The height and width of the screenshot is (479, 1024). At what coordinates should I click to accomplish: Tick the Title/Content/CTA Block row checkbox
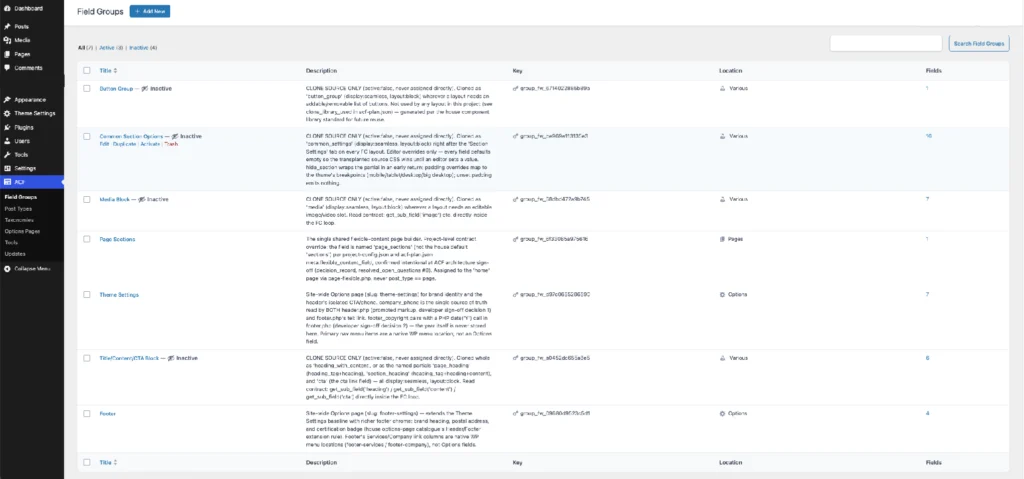pyautogui.click(x=87, y=358)
